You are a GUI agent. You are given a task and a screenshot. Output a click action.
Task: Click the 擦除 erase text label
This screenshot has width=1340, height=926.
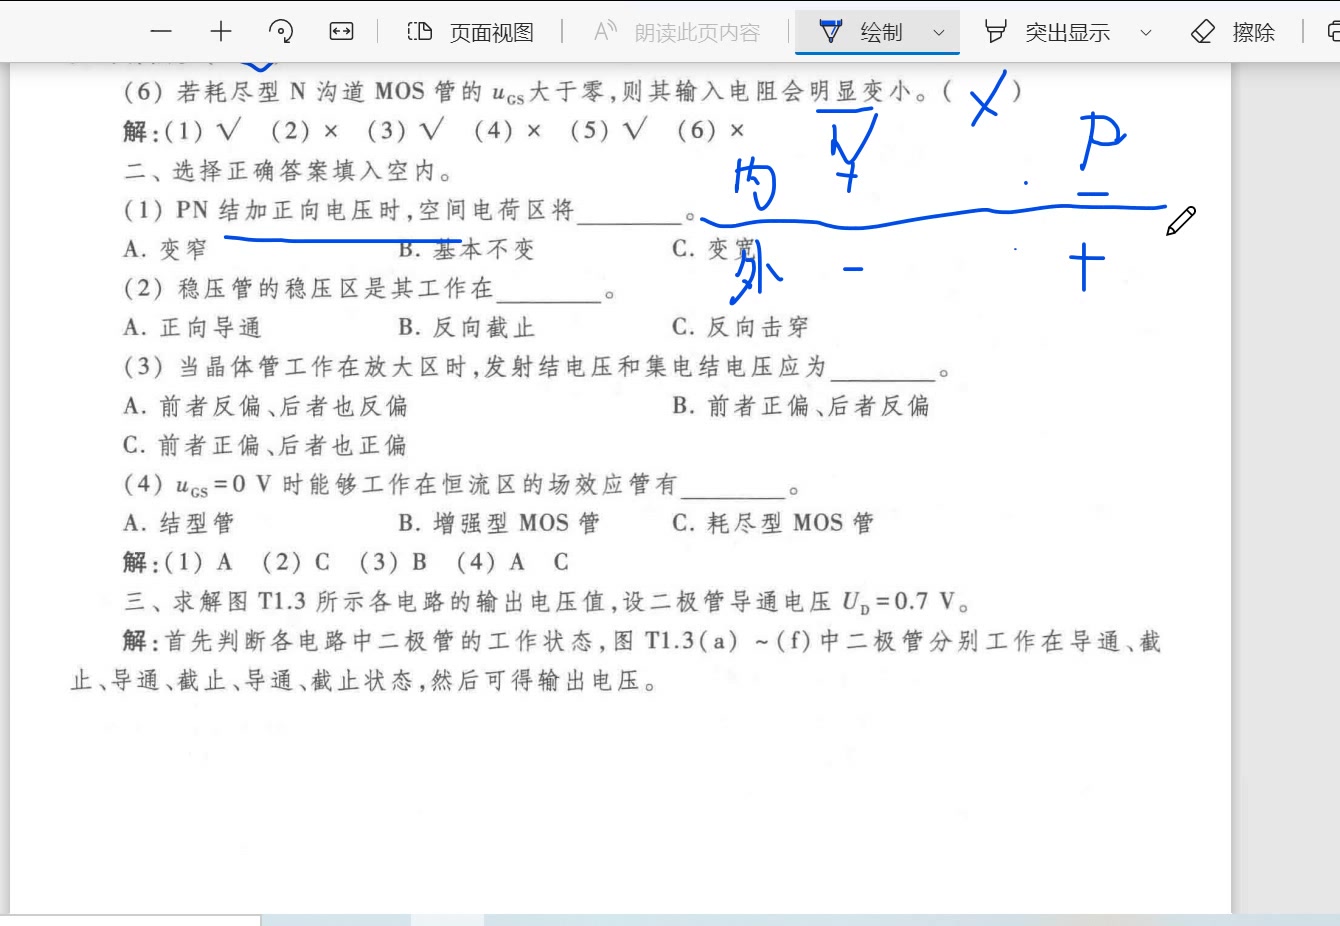pos(1253,31)
